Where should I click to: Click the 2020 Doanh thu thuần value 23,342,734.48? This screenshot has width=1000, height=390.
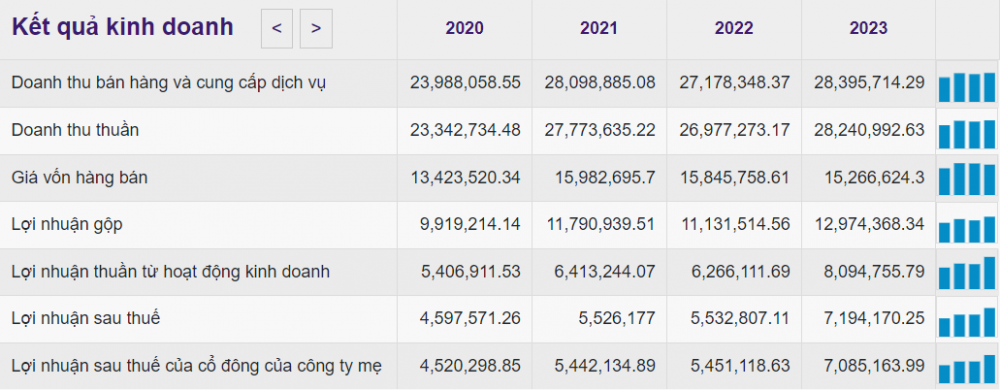pos(465,130)
